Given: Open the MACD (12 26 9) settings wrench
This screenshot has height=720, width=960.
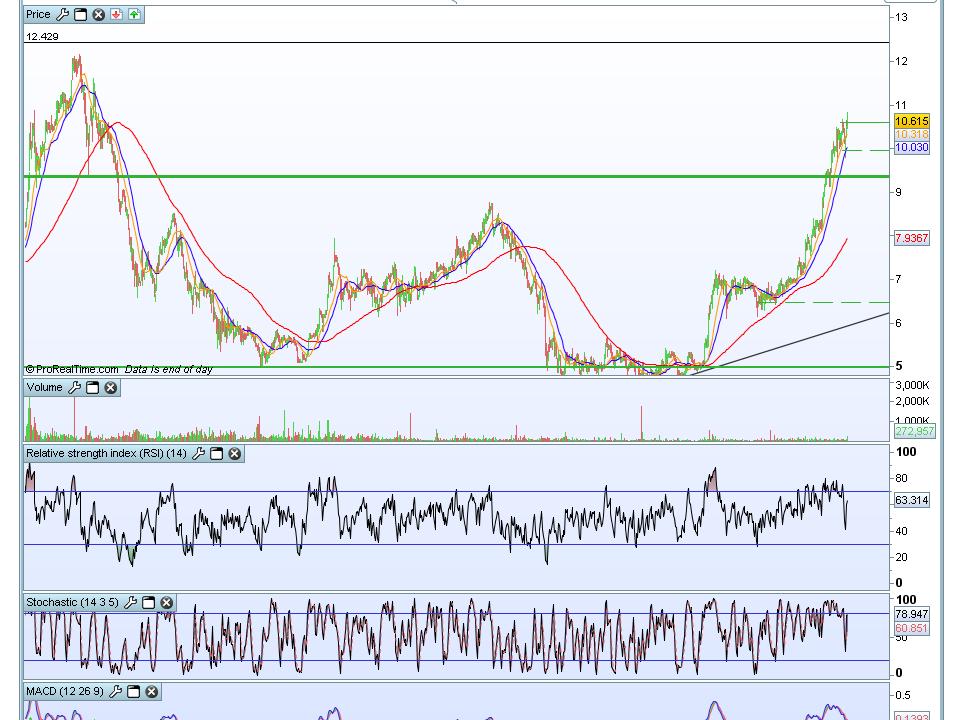Looking at the screenshot, I should pos(115,692).
